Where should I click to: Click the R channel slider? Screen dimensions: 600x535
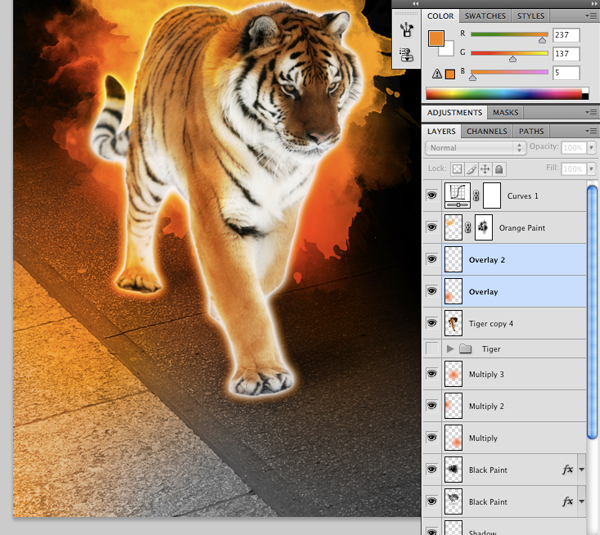click(x=509, y=35)
